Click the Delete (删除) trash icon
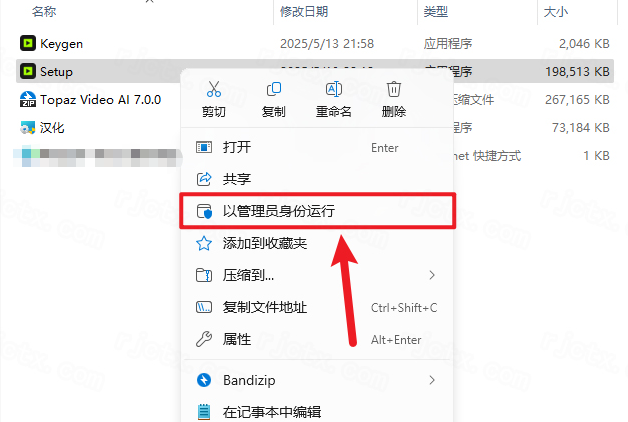This screenshot has width=628, height=422. pos(394,89)
